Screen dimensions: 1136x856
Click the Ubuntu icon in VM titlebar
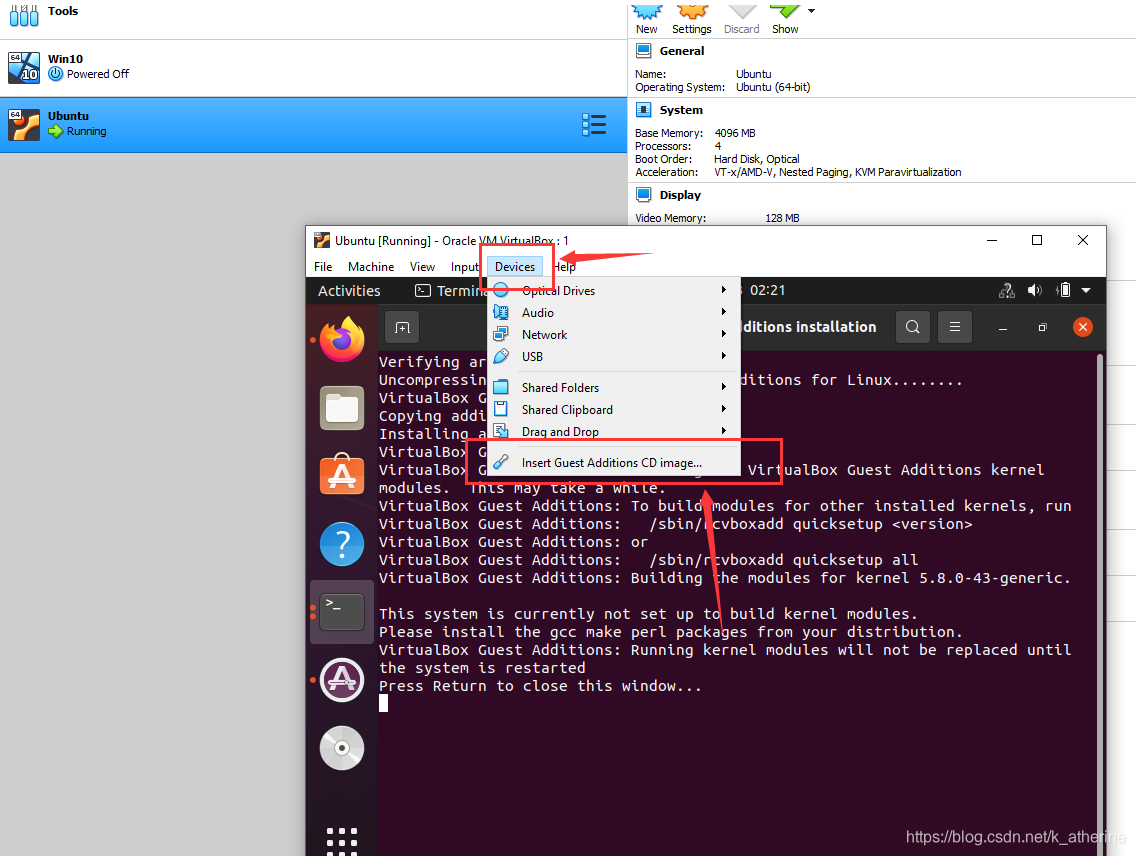(x=321, y=240)
